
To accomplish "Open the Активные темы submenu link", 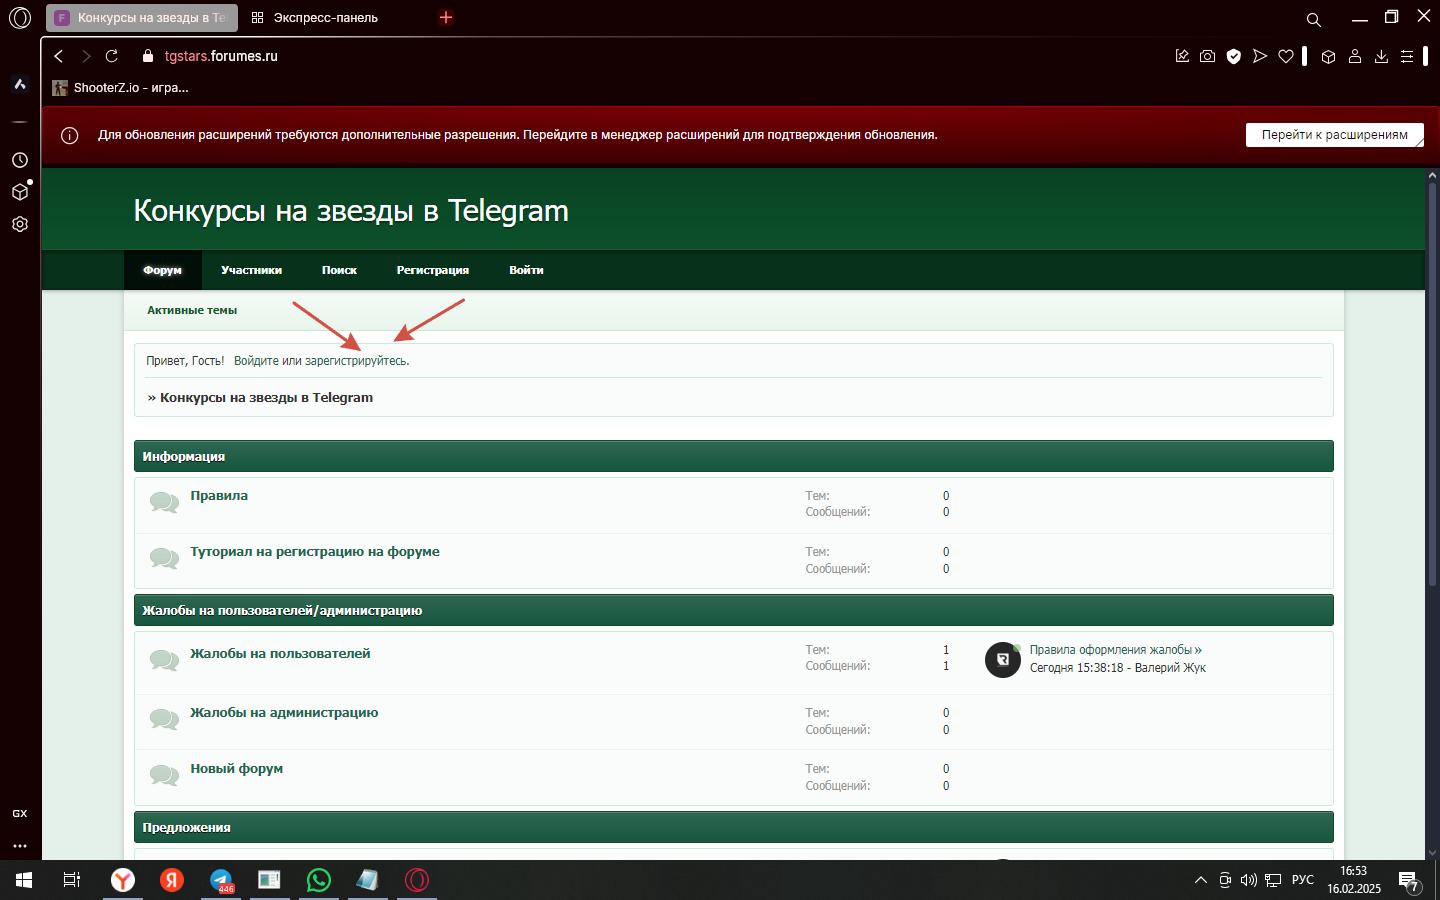I will 192,310.
